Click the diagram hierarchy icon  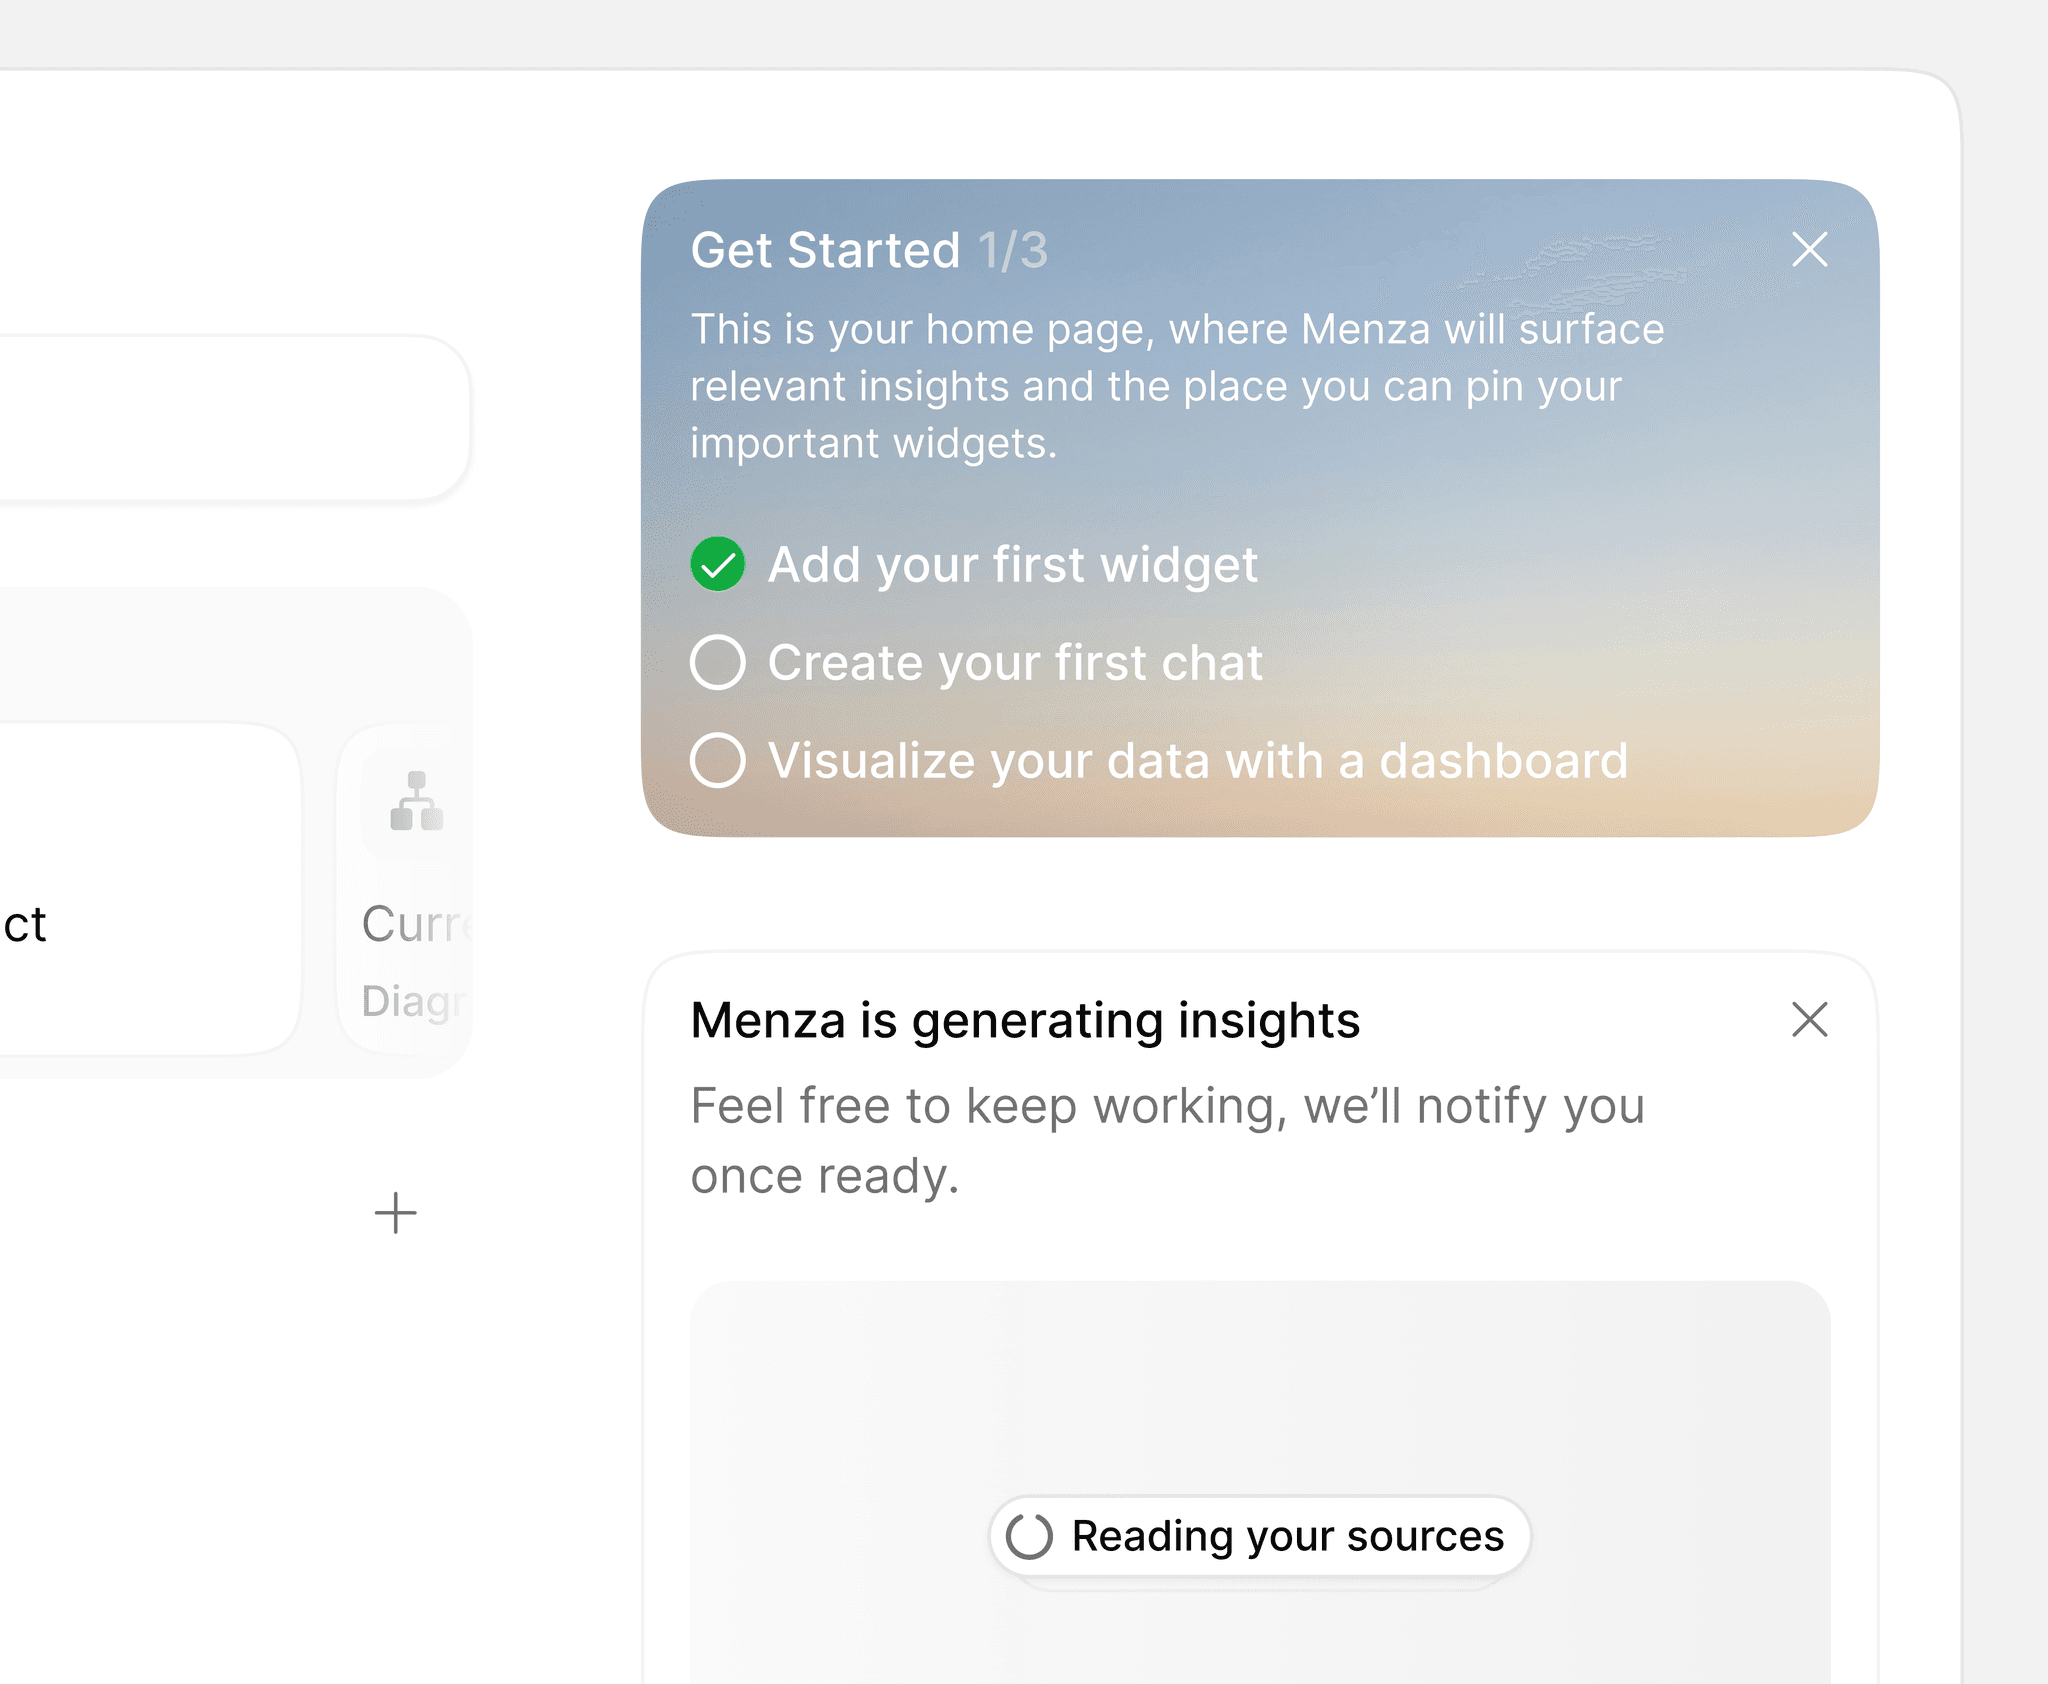416,801
